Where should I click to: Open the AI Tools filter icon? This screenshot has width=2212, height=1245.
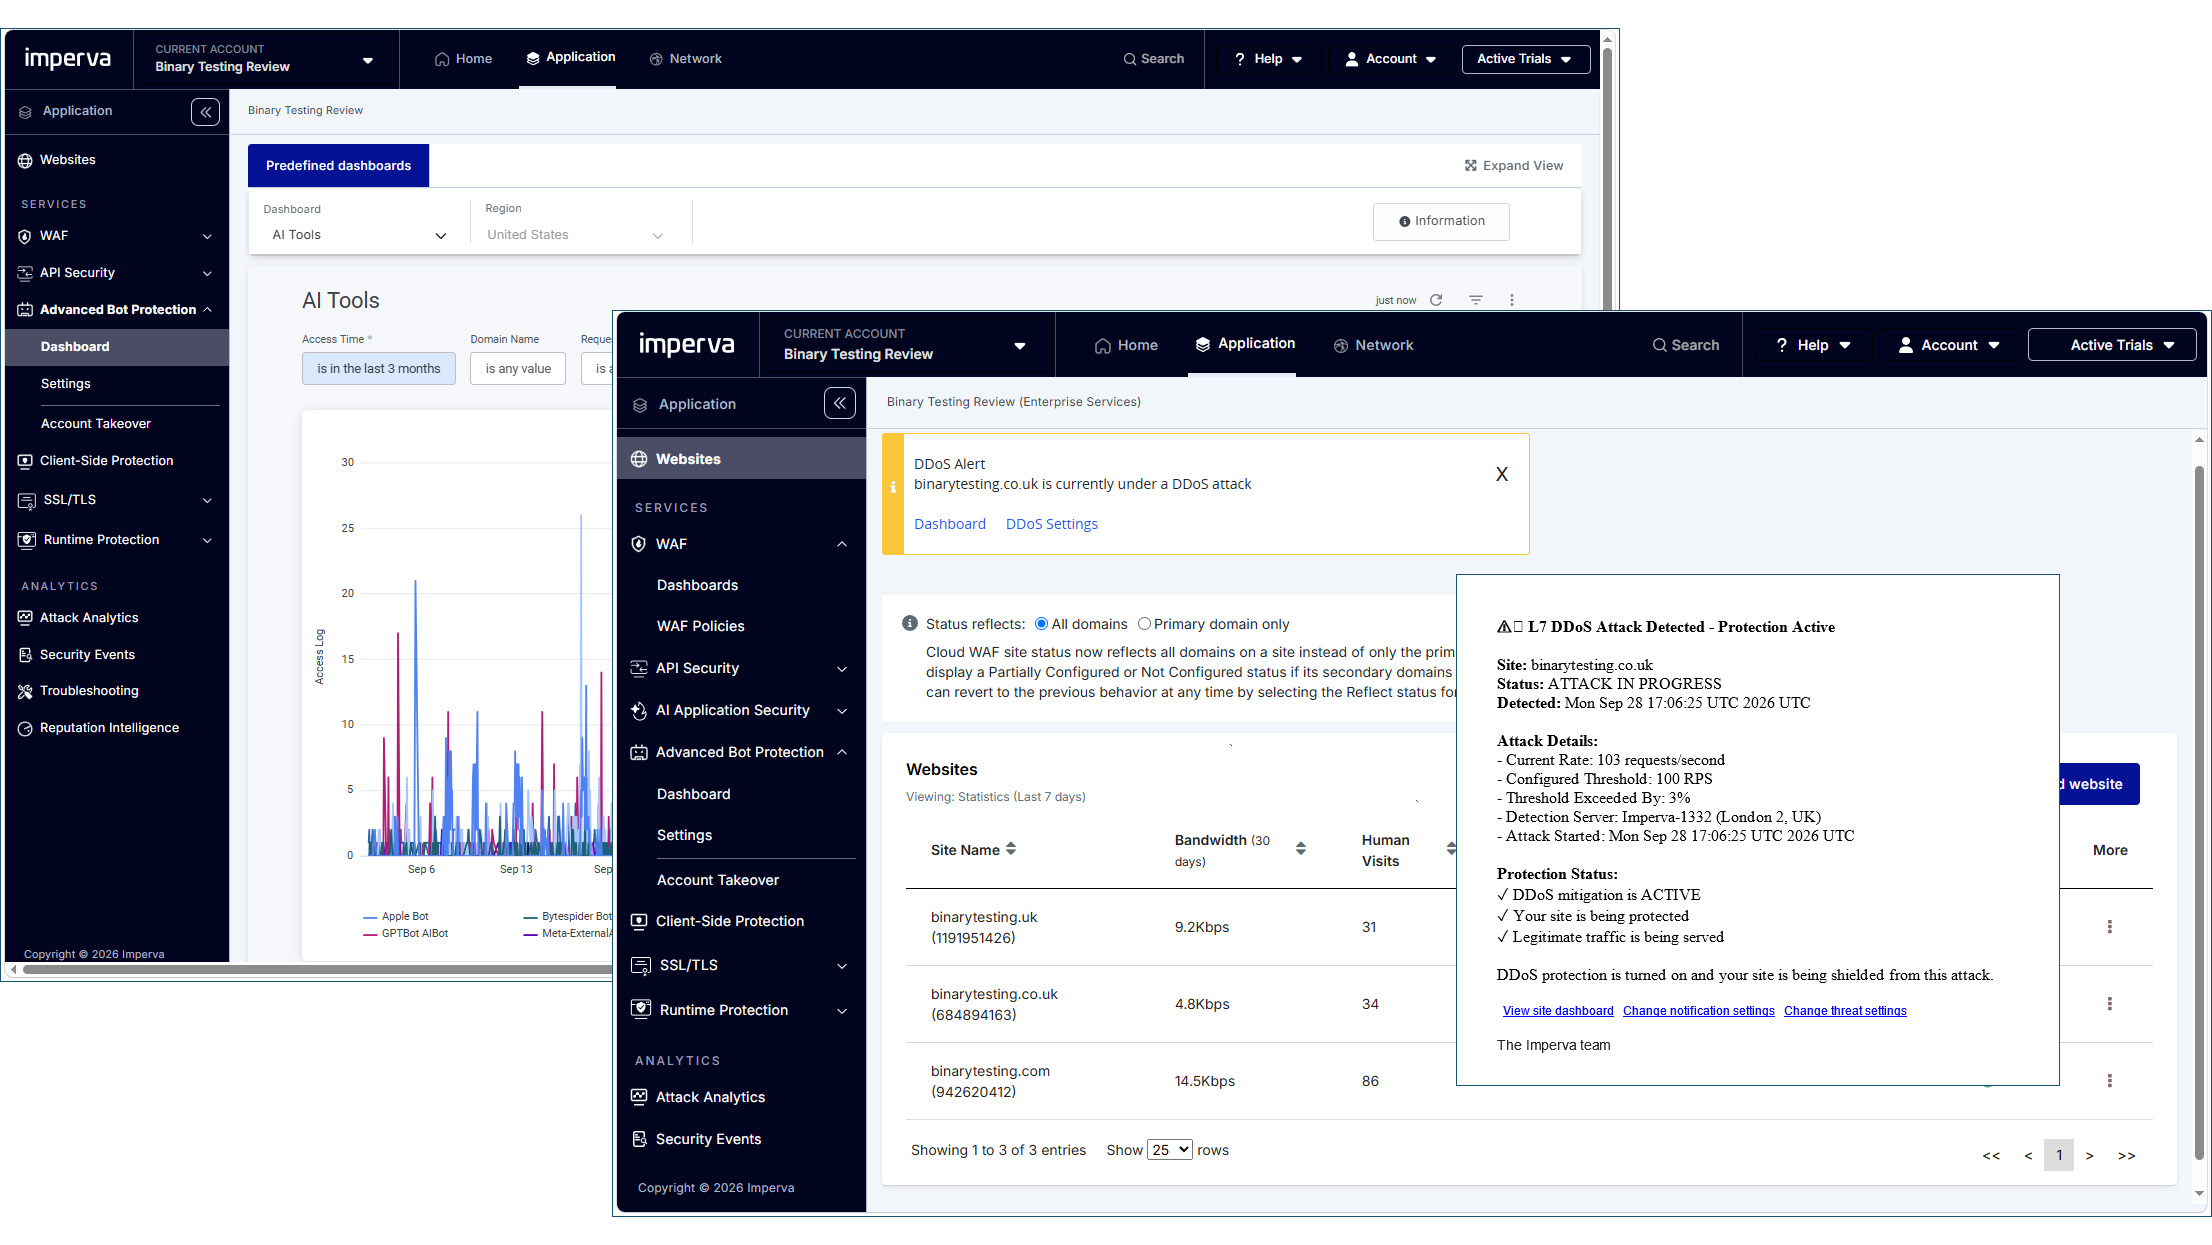click(1475, 300)
